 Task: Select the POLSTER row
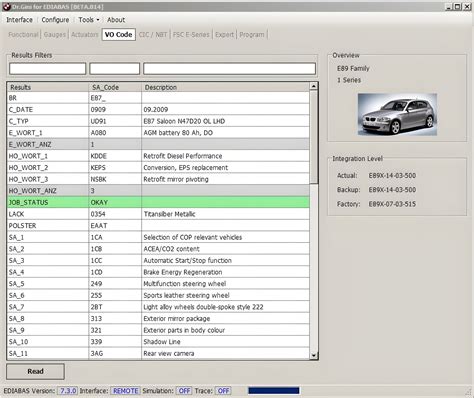(x=158, y=226)
